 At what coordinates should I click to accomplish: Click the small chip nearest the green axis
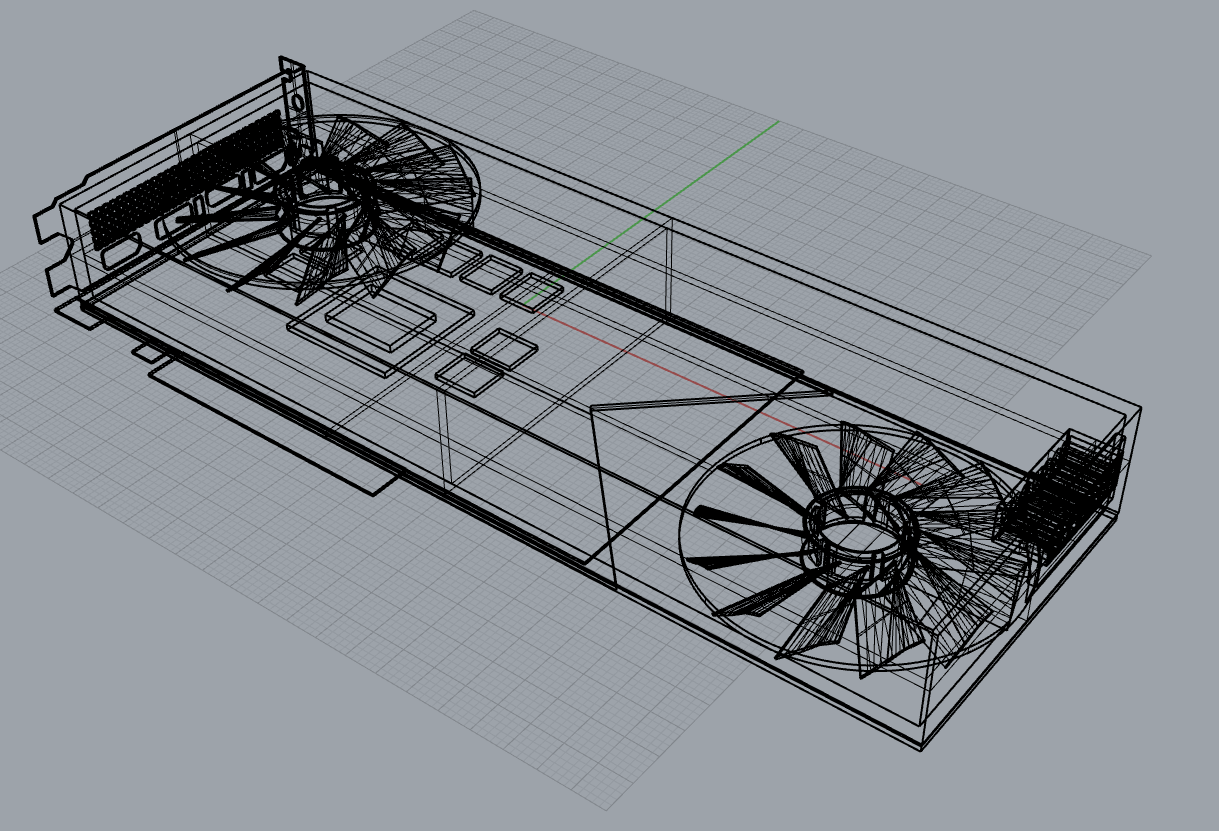point(531,288)
